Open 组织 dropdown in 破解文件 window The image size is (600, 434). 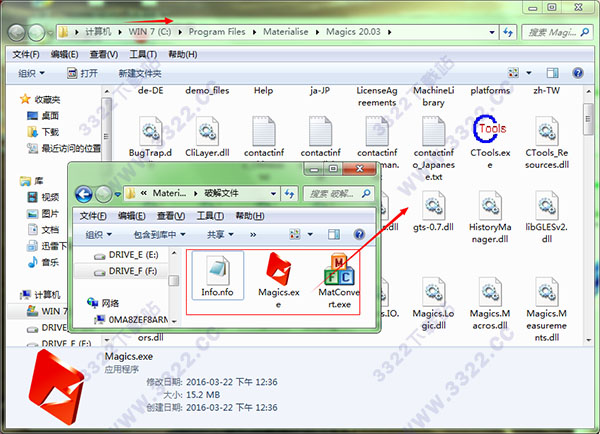tap(98, 234)
